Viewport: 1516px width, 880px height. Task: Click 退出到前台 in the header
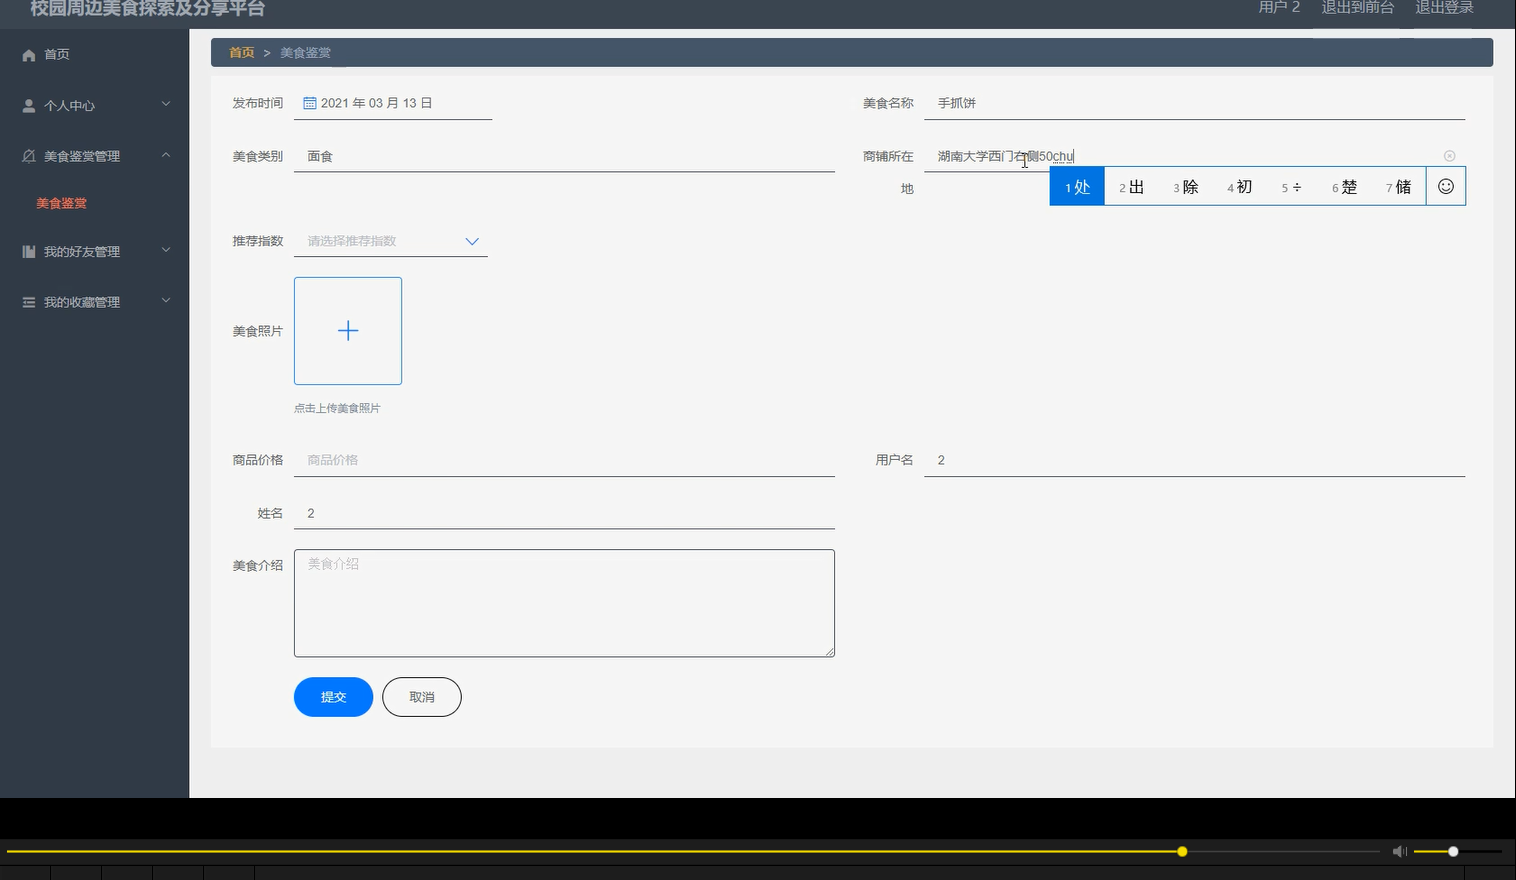(1357, 8)
